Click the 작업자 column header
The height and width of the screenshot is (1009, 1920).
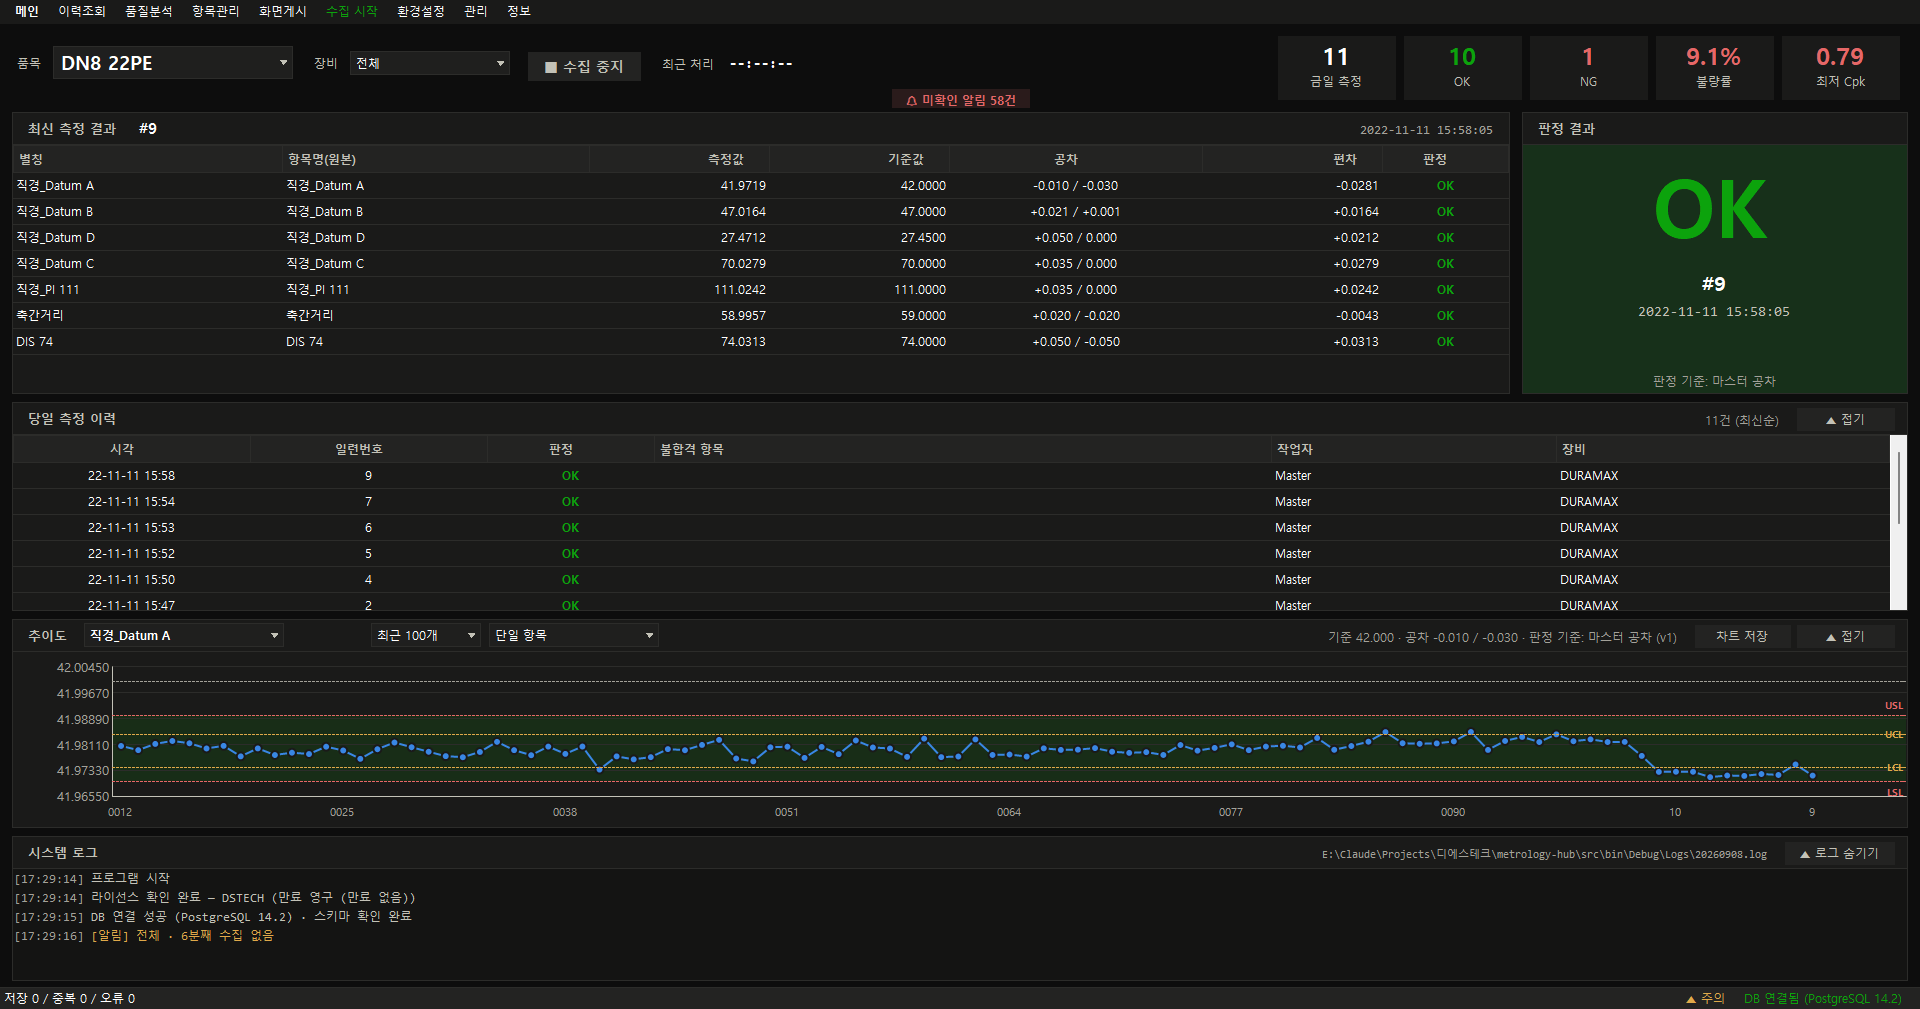pos(1412,450)
